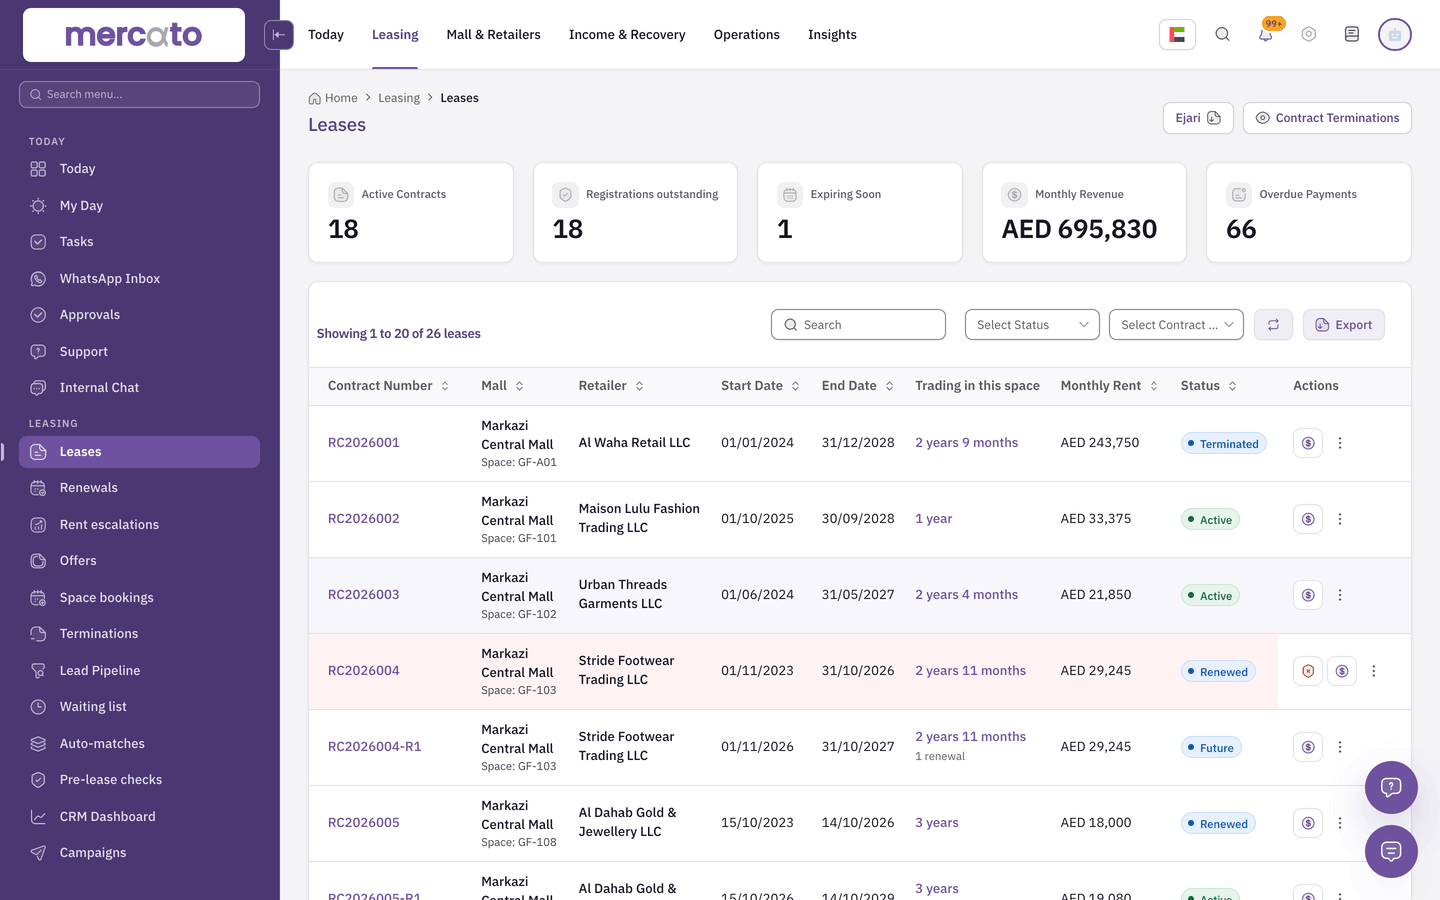1440x900 pixels.
Task: Go to Rent escalations in sidebar
Action: click(x=139, y=525)
